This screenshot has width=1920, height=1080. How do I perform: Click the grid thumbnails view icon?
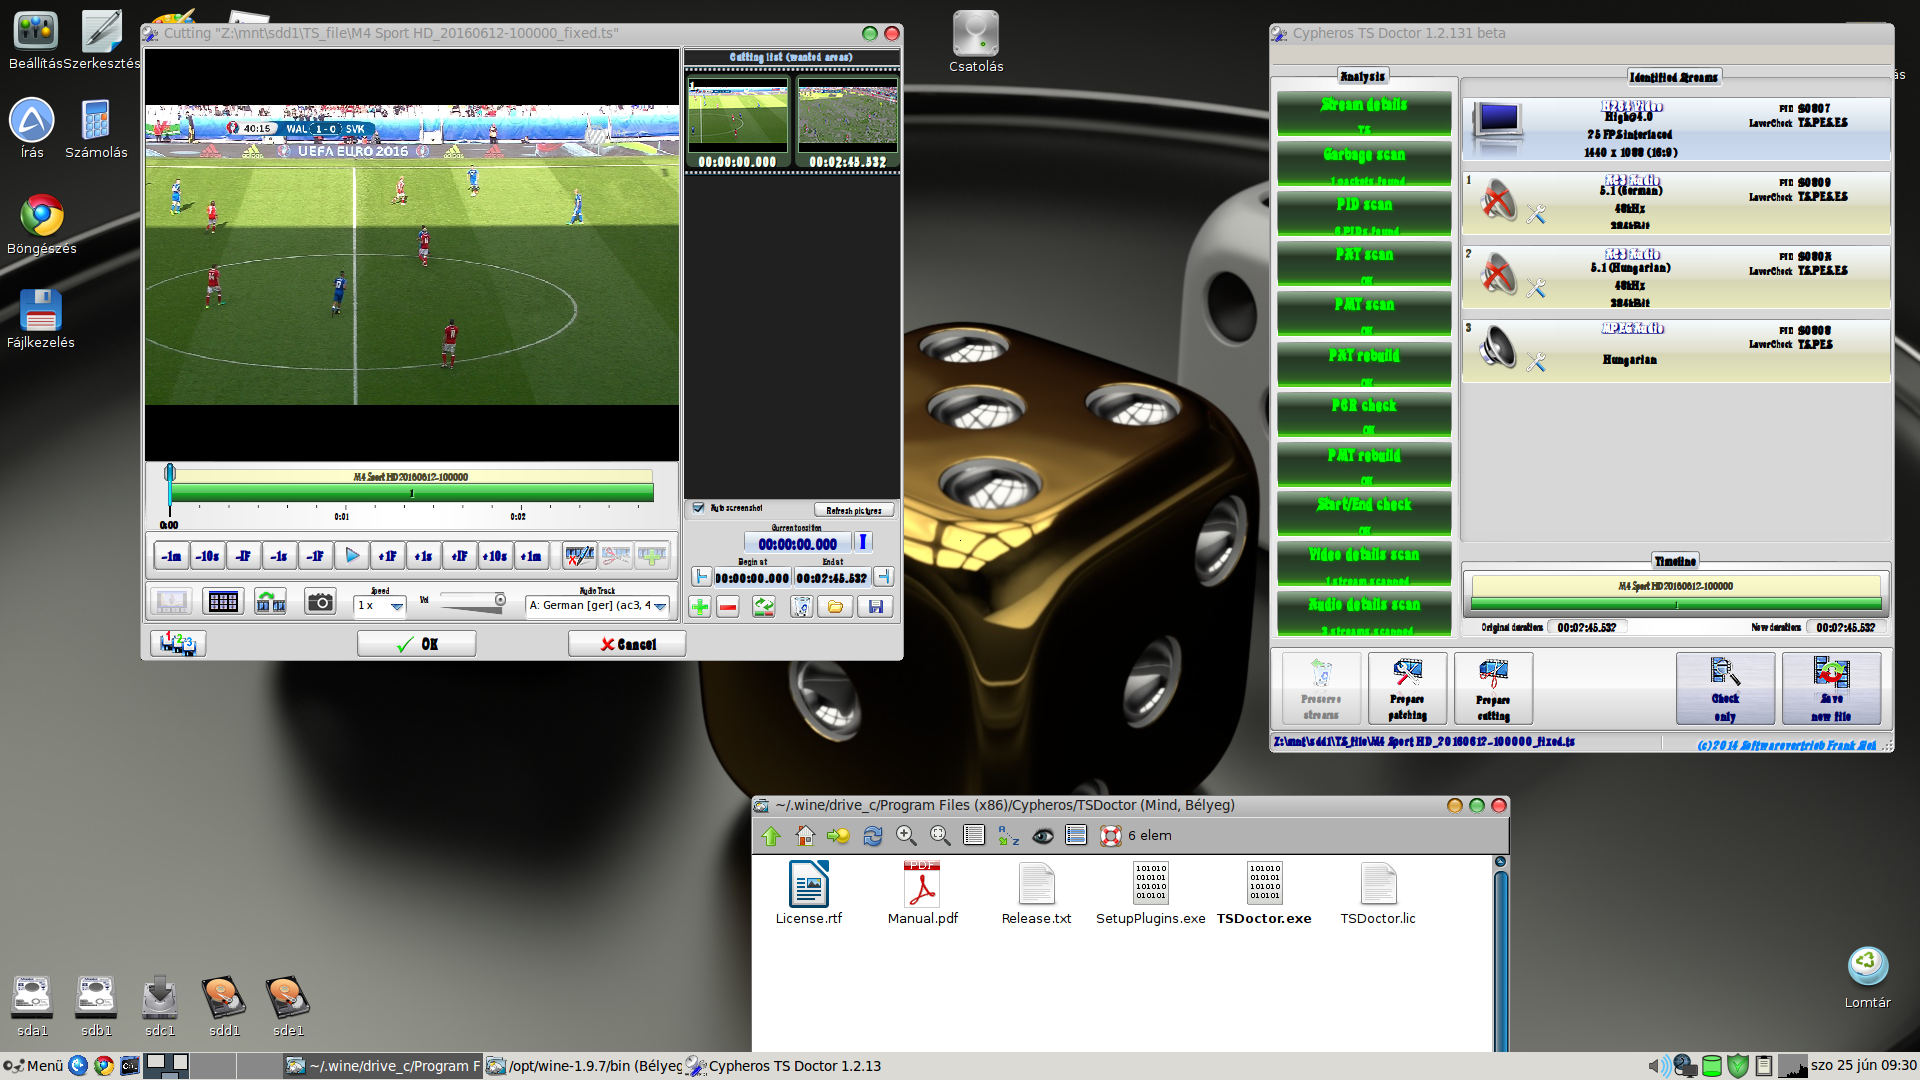(223, 602)
